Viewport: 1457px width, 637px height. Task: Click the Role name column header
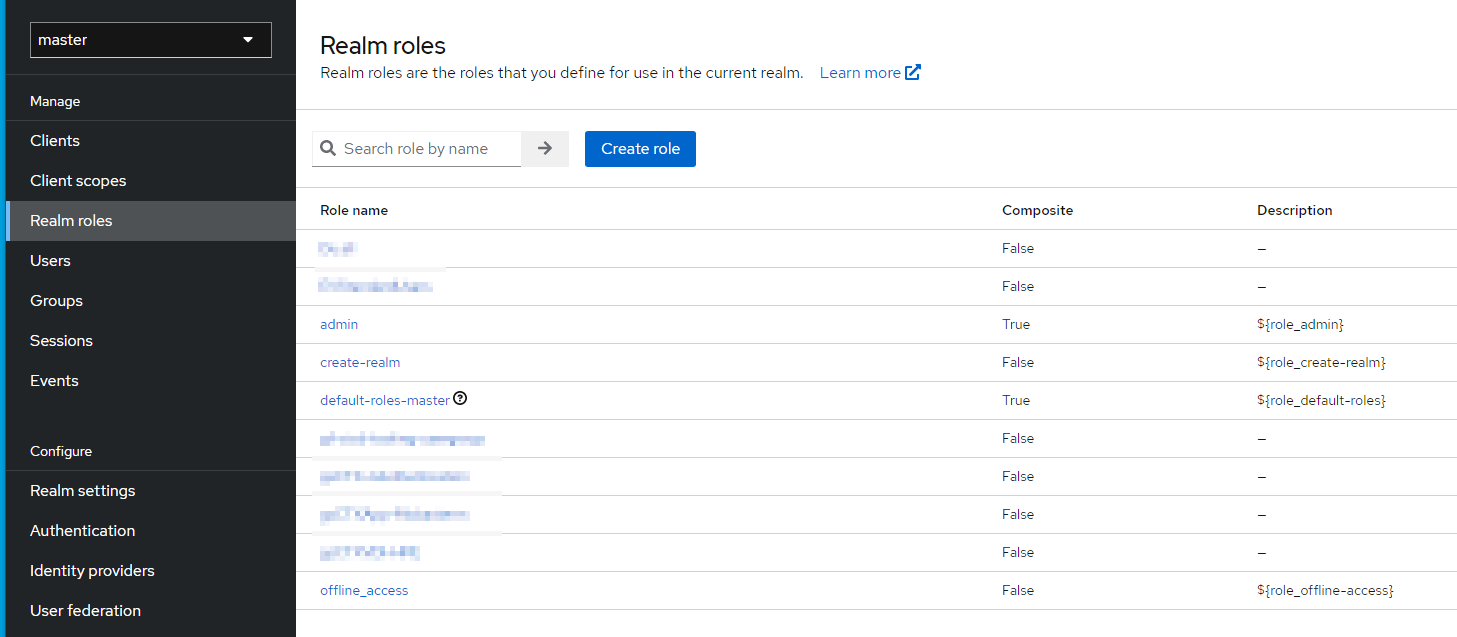354,210
